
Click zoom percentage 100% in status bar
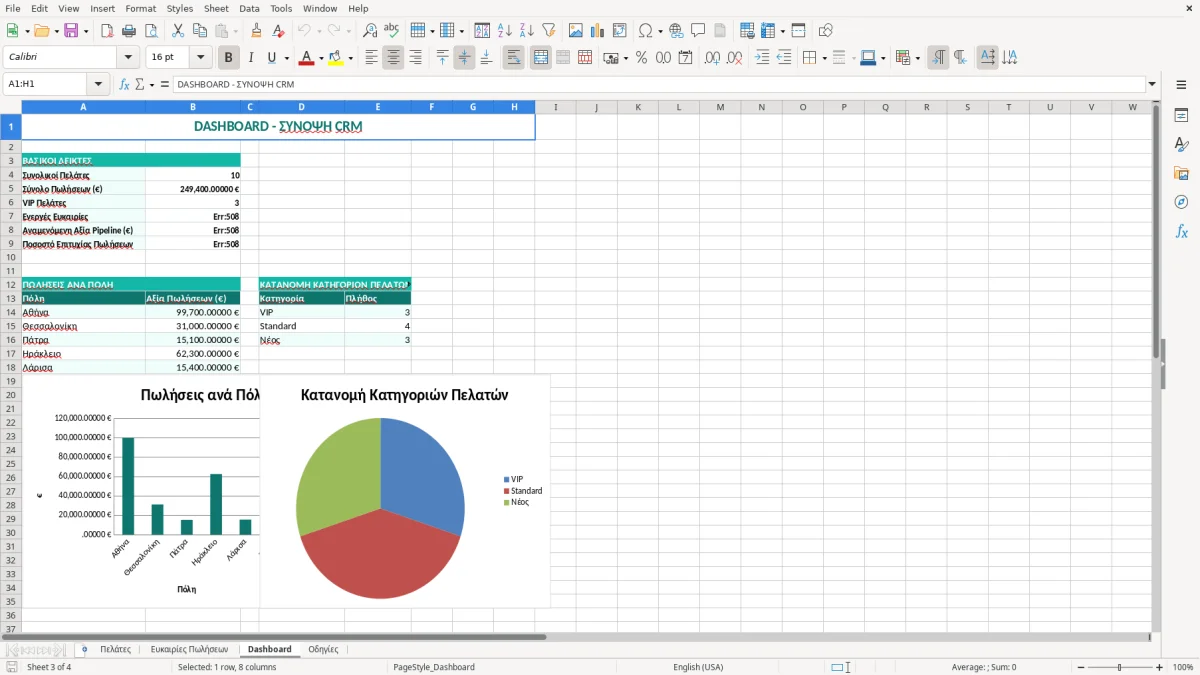(x=1183, y=667)
